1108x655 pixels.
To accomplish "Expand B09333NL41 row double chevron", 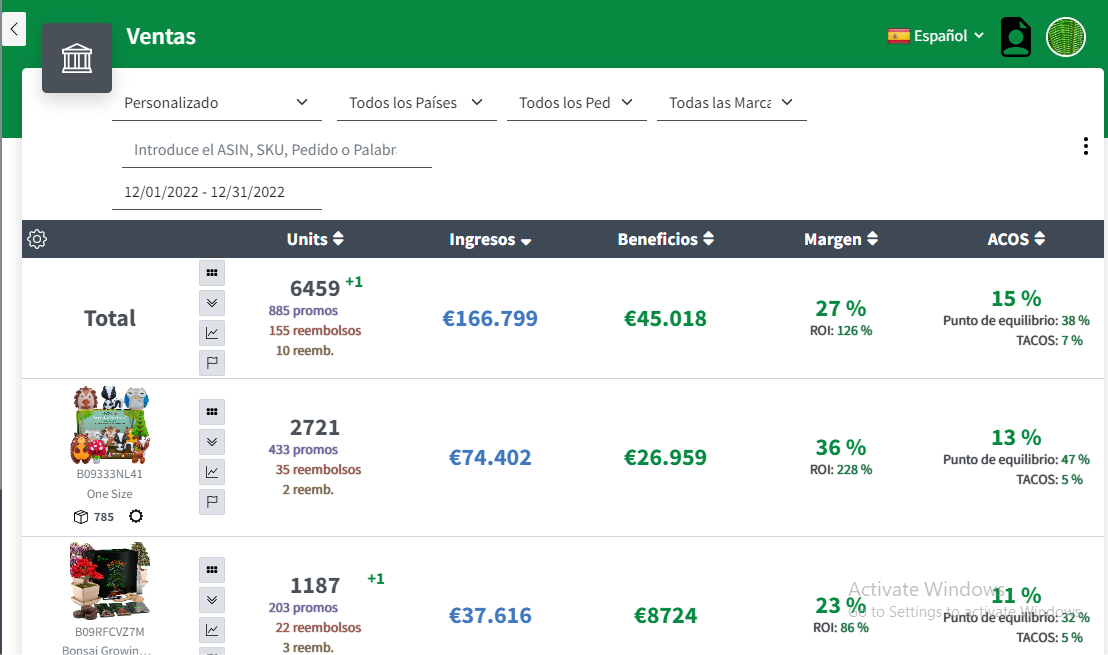I will 212,442.
